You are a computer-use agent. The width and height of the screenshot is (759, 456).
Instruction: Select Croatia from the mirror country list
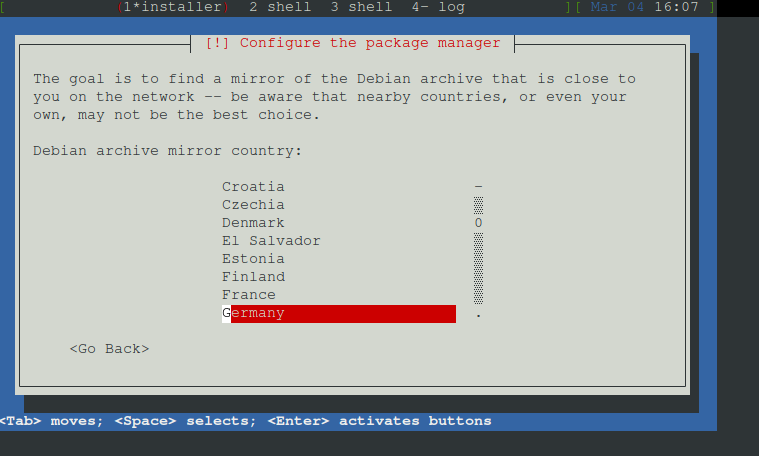click(253, 187)
